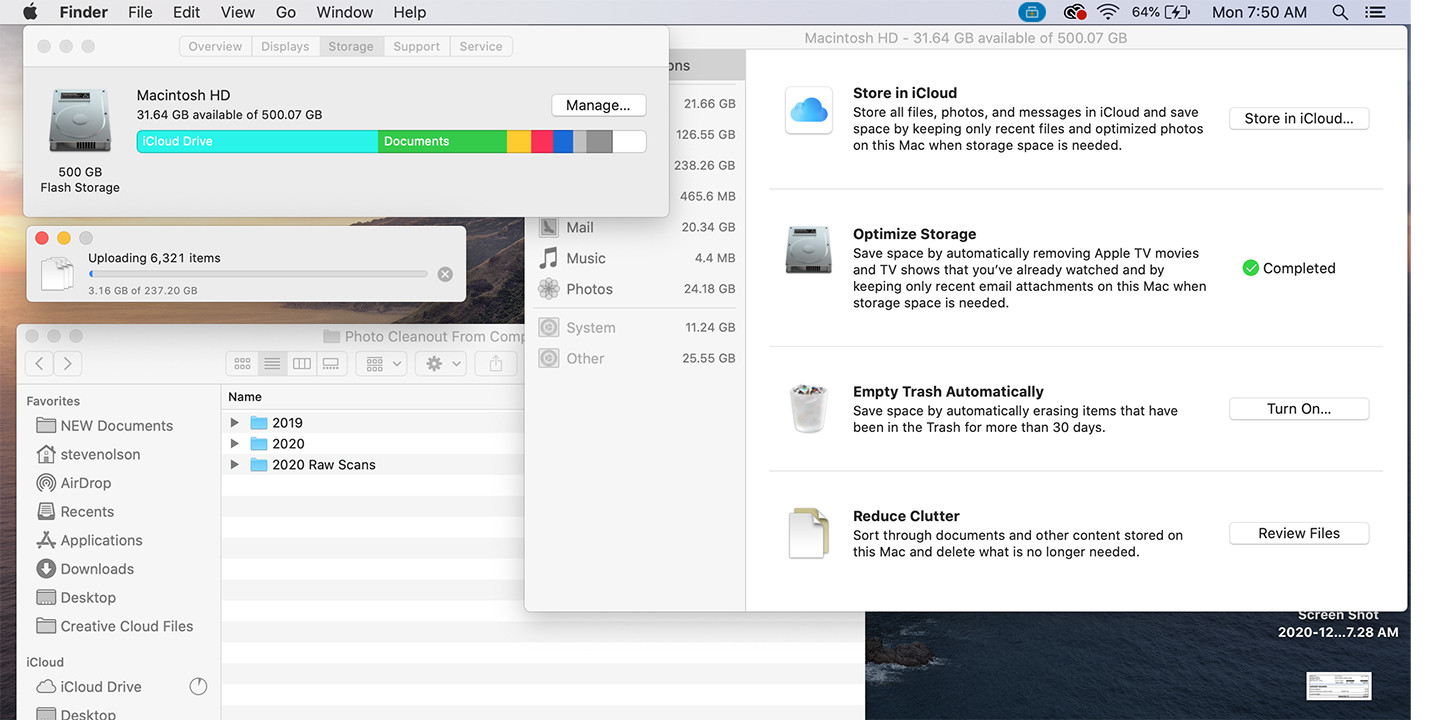This screenshot has height=720, width=1430.
Task: Click the iCloud Drive storage bar segment
Action: 257,141
